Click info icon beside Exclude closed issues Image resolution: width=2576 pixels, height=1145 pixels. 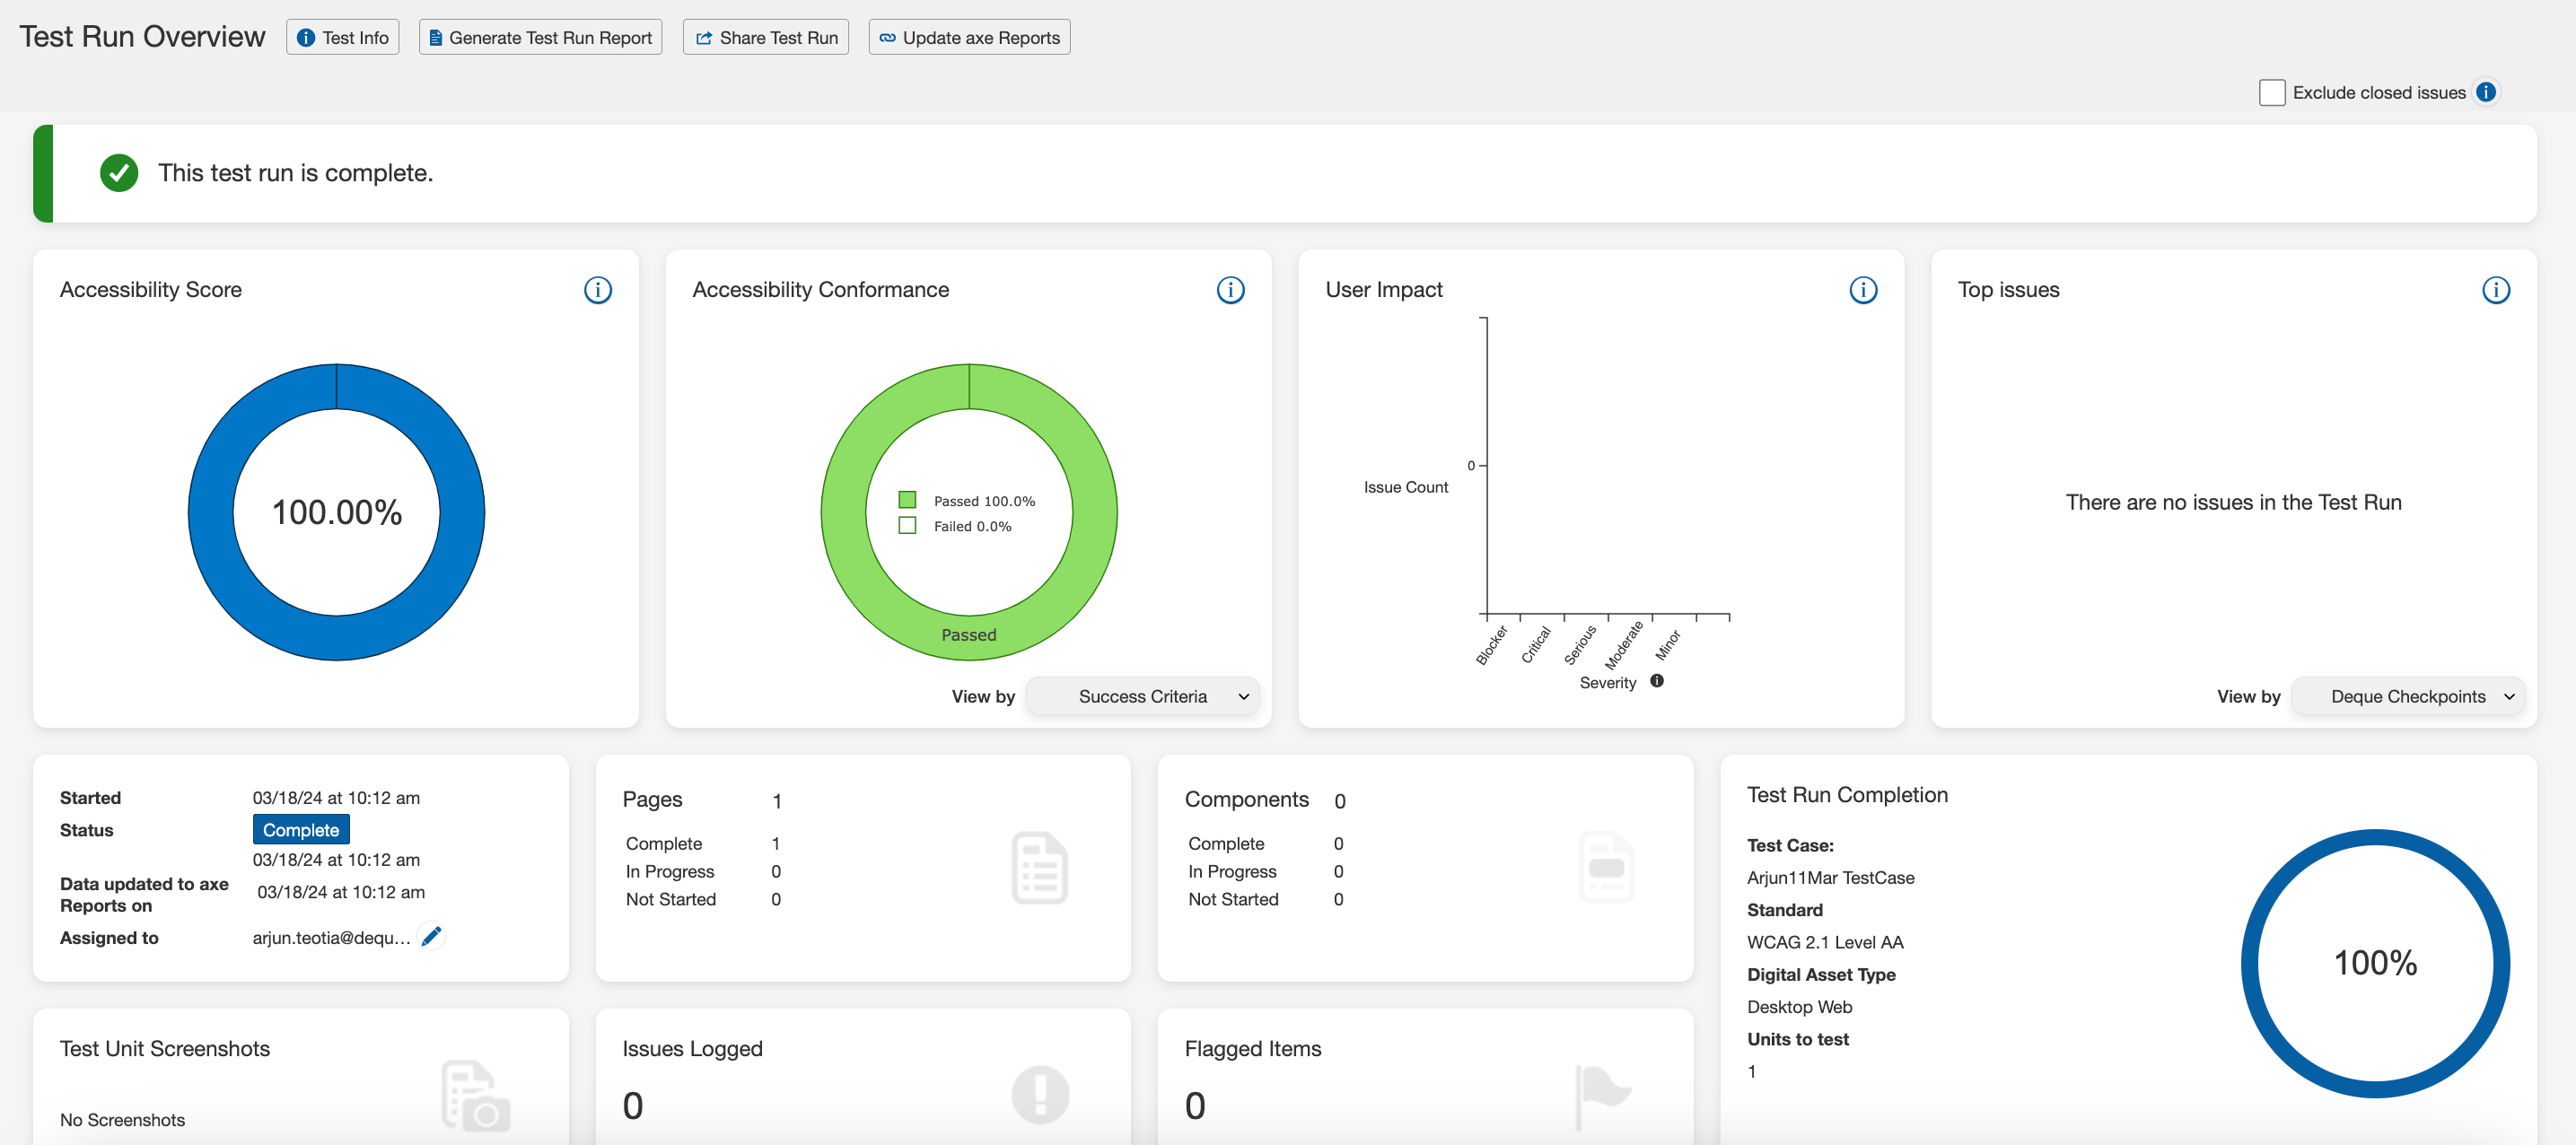(x=2486, y=92)
